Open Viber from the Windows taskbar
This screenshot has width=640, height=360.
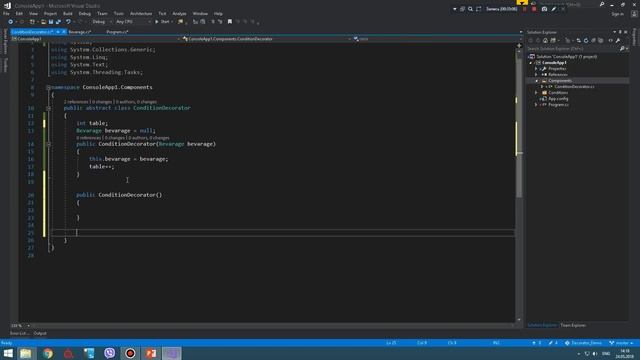(109, 353)
